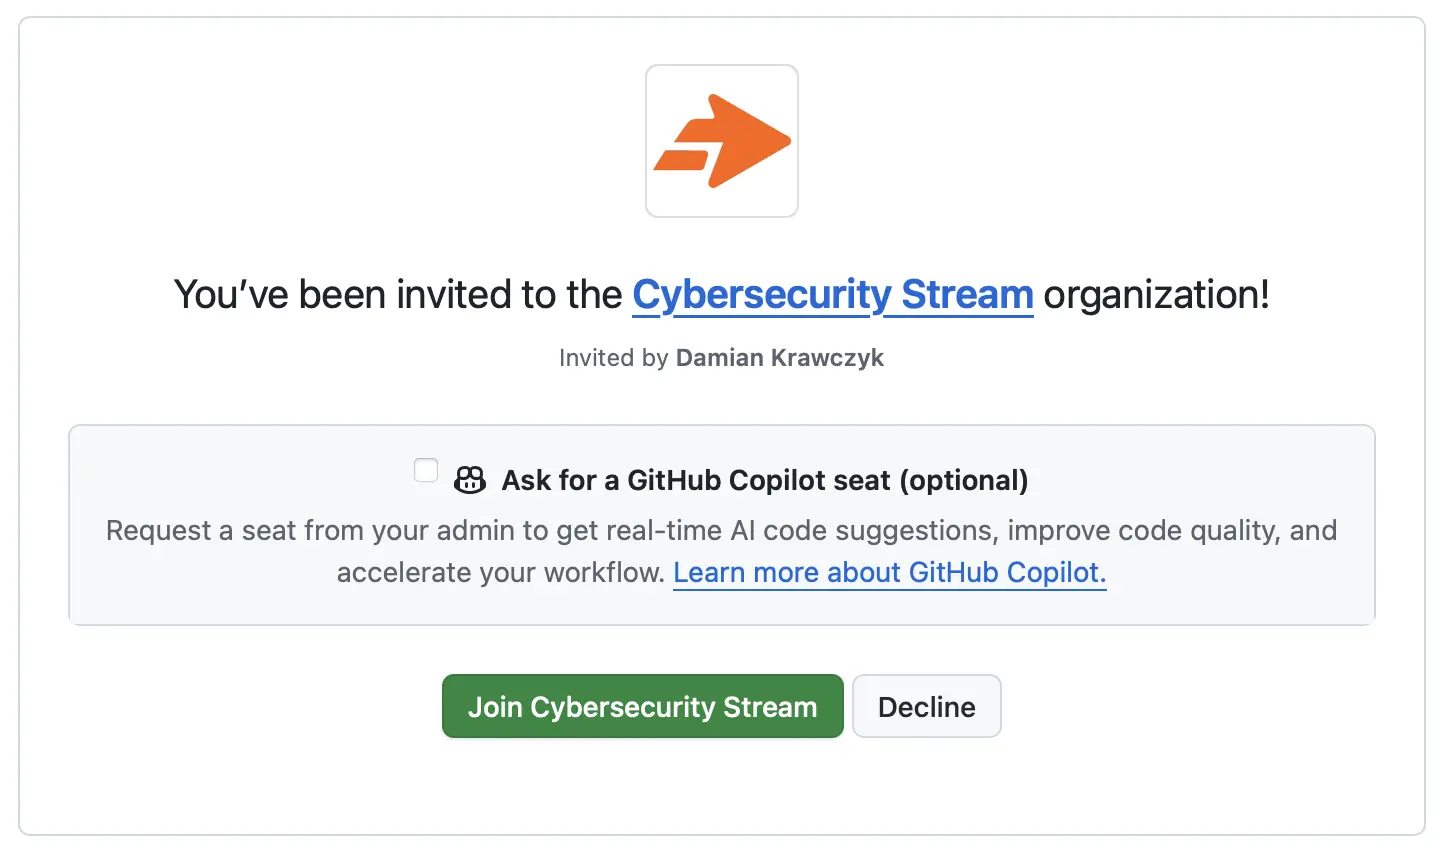Click the "(optional)" text in Copilot label
The image size is (1450, 864).
coord(964,480)
